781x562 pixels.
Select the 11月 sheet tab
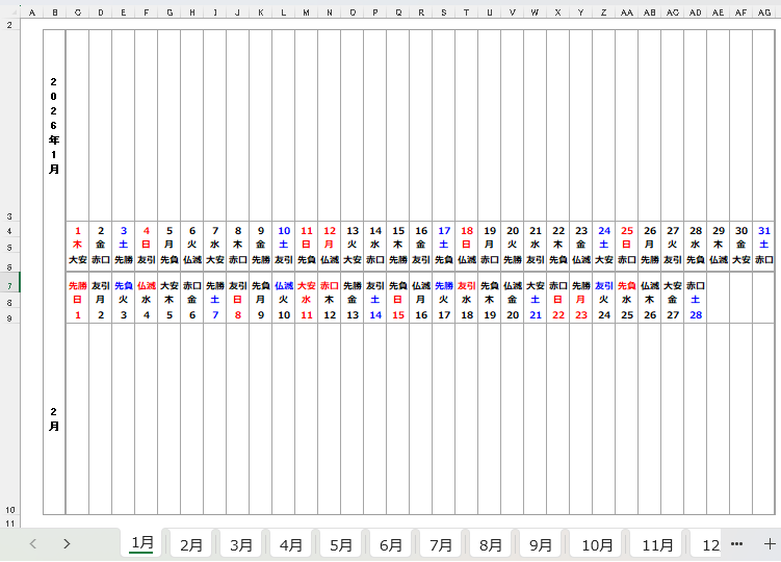point(657,545)
